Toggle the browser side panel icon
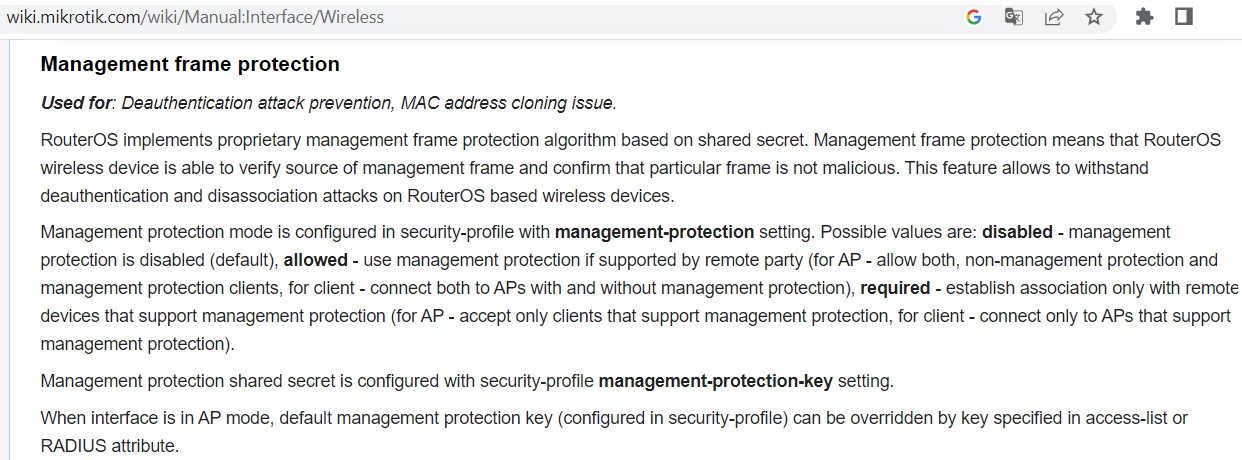 [x=1185, y=17]
